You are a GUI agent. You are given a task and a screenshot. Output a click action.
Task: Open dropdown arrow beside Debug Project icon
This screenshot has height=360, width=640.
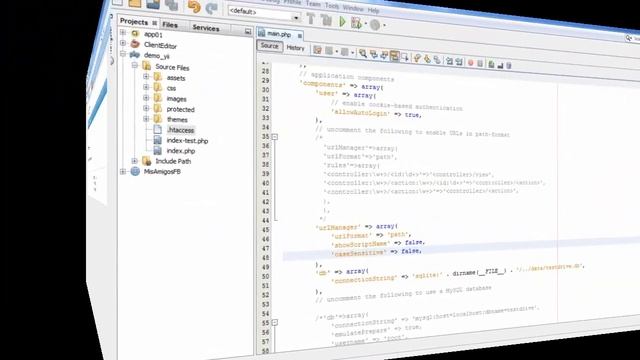pos(366,24)
